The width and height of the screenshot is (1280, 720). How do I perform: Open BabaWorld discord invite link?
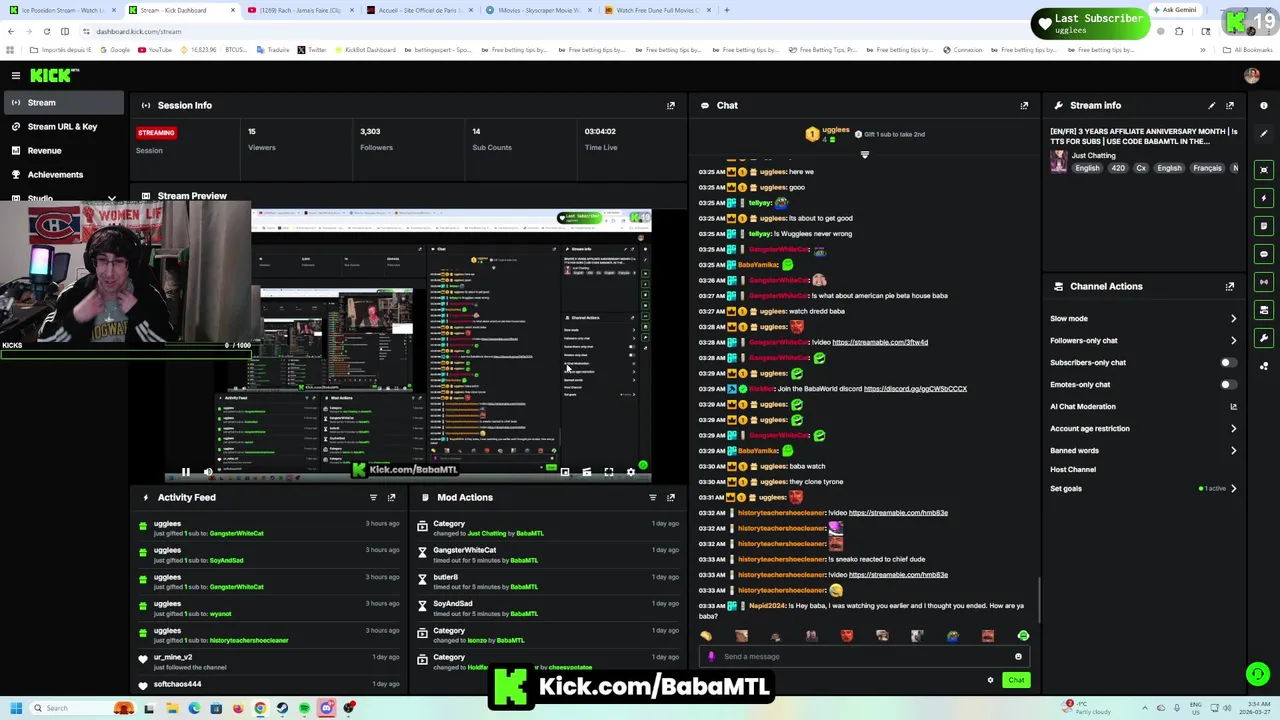[915, 389]
